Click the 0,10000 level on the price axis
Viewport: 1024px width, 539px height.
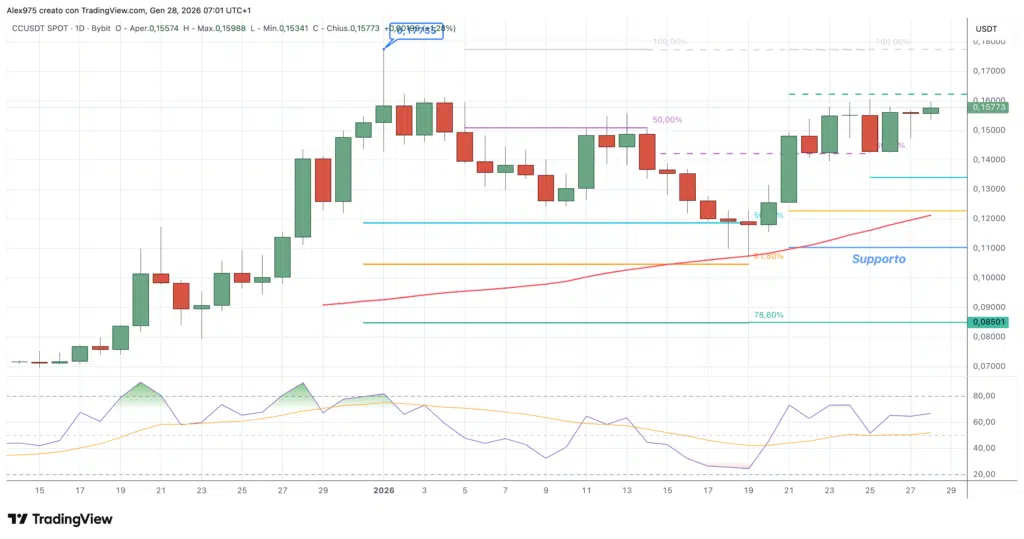coord(987,278)
